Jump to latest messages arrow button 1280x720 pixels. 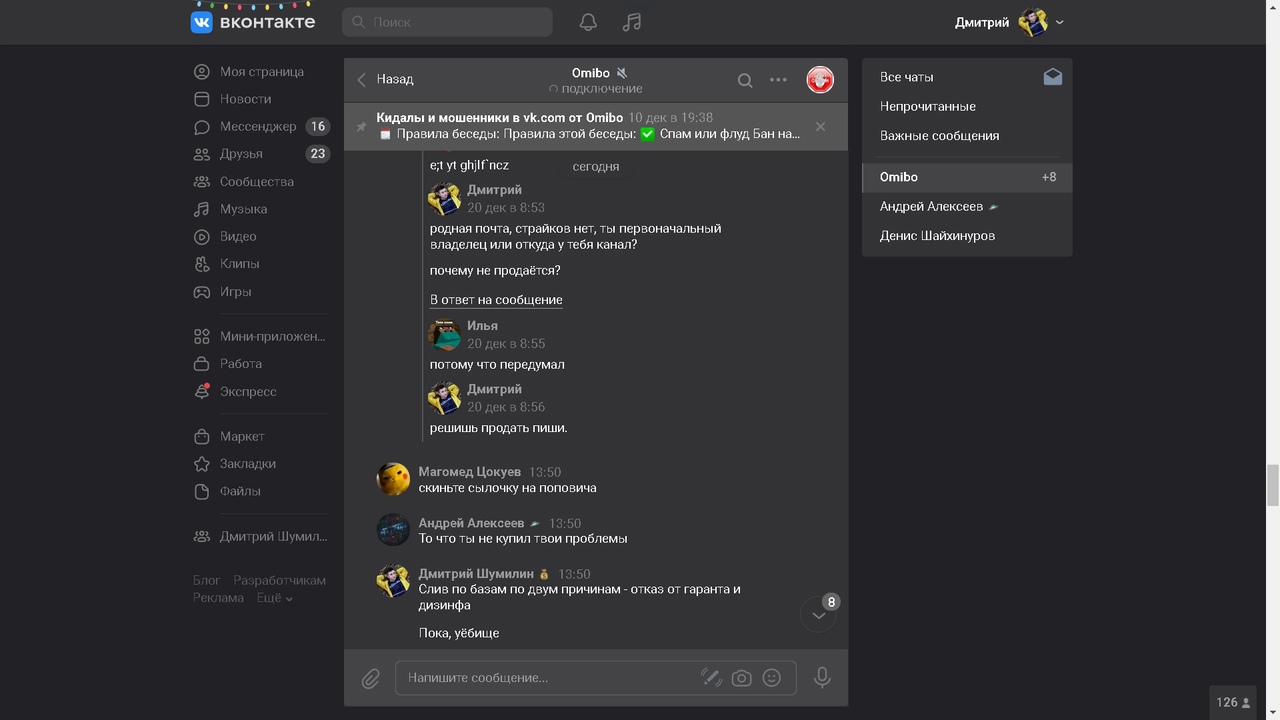coord(818,615)
